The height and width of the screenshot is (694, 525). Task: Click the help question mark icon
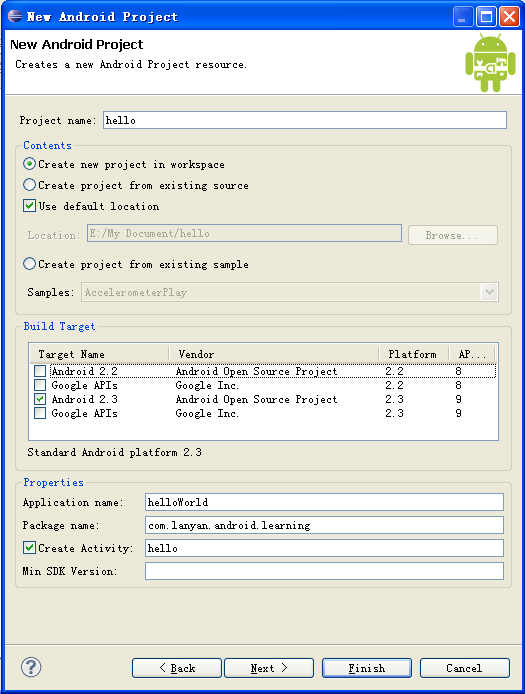click(31, 667)
